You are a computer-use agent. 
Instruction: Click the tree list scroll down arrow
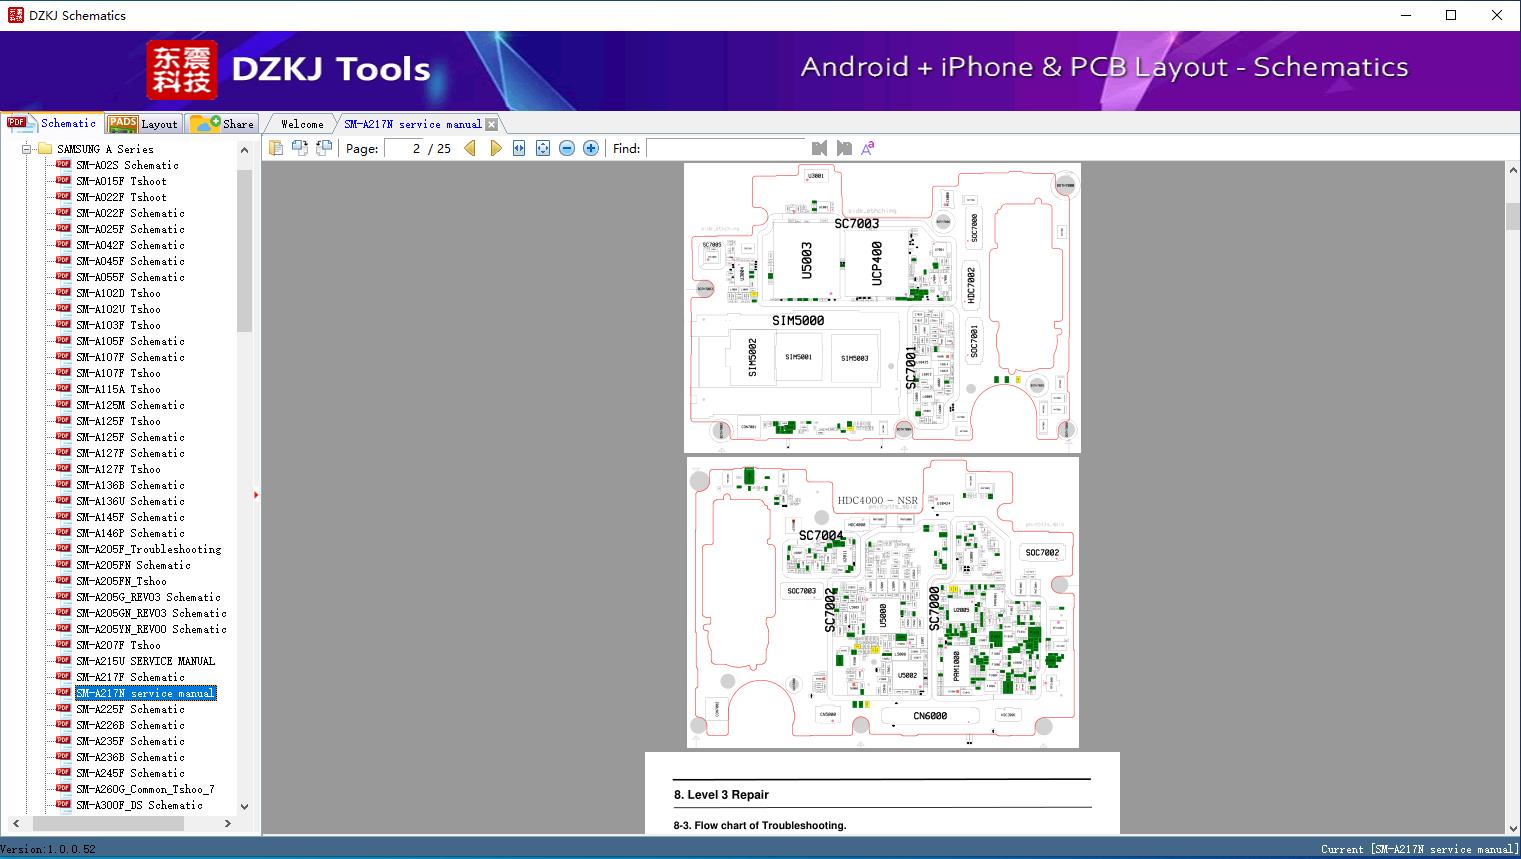pyautogui.click(x=245, y=807)
